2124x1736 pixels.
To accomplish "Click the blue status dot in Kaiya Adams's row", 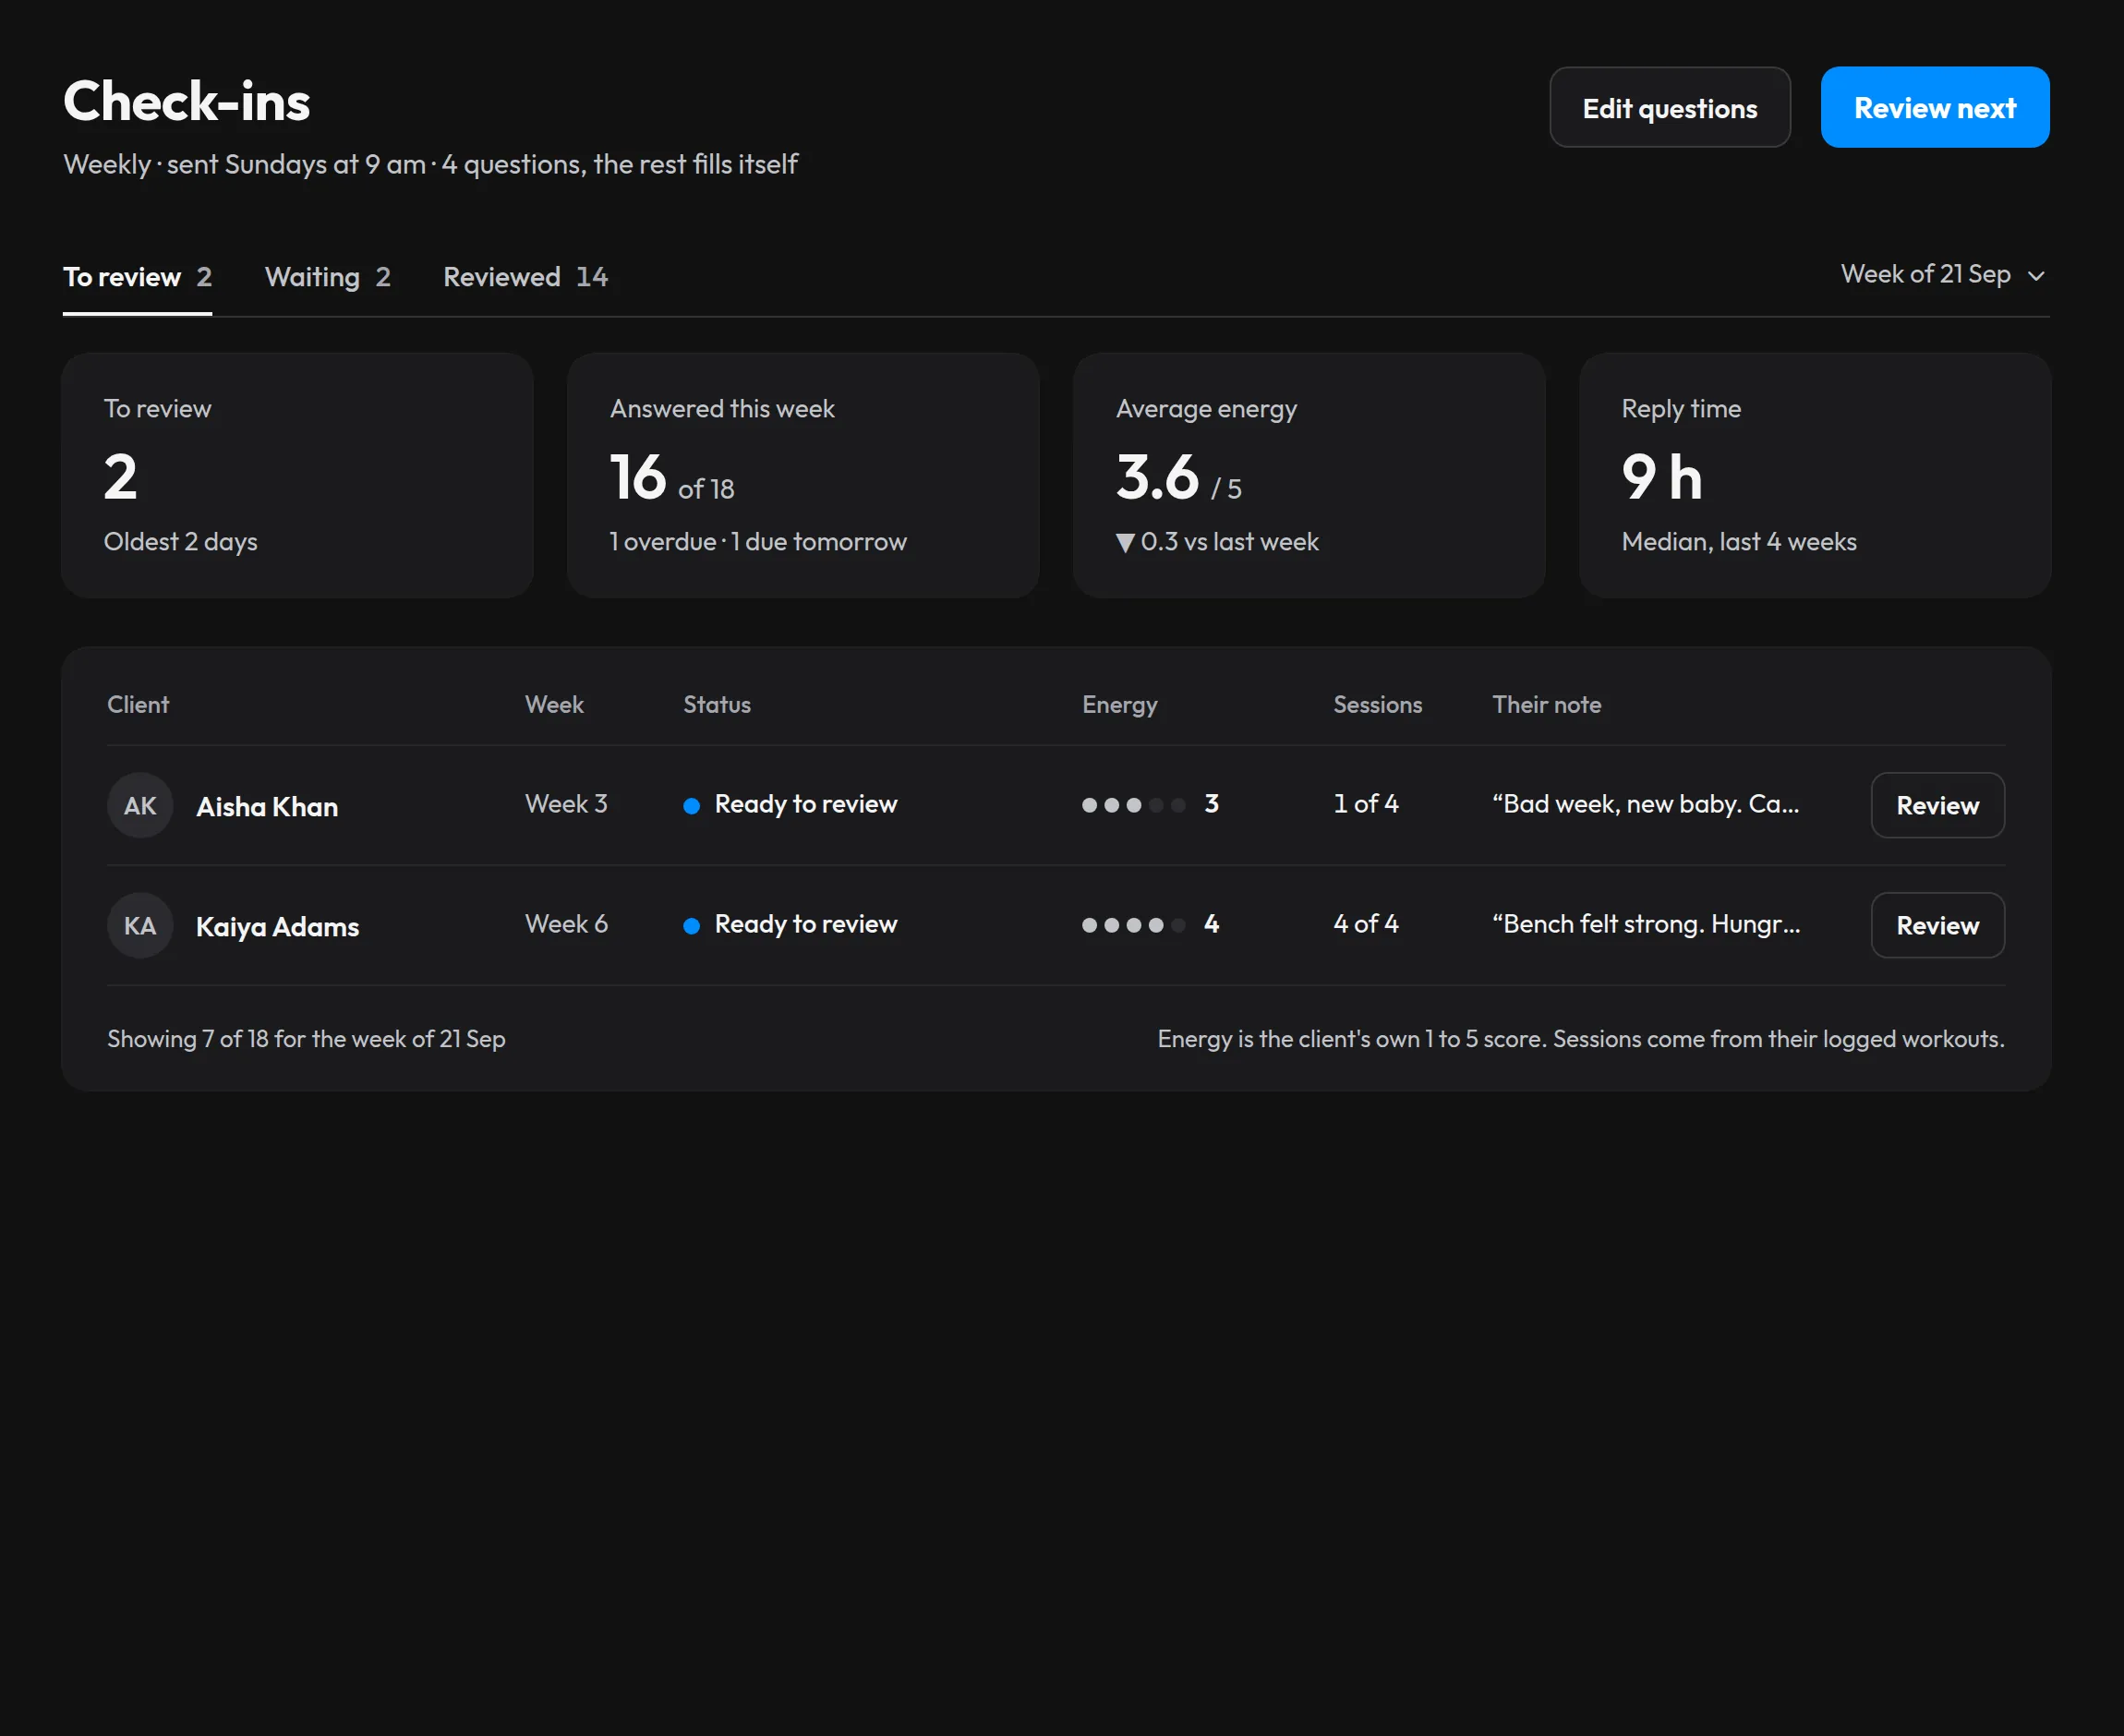I will [691, 925].
